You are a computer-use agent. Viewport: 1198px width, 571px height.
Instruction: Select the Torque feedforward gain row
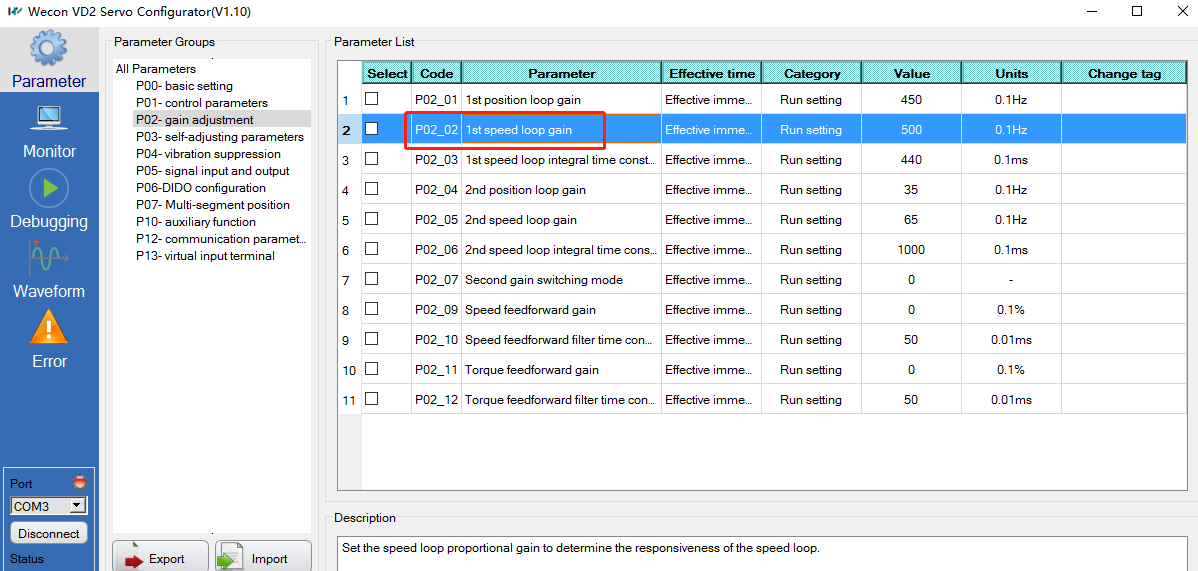coord(531,370)
